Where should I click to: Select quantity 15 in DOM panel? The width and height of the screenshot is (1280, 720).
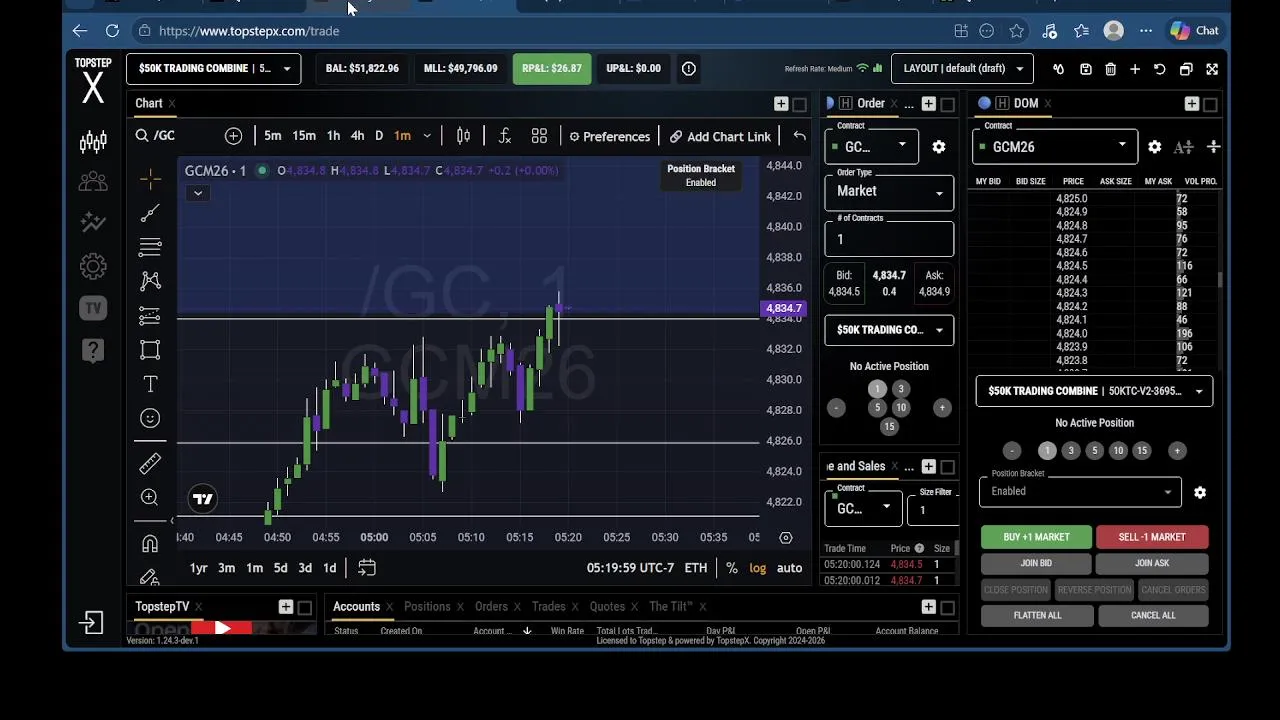click(x=1142, y=451)
